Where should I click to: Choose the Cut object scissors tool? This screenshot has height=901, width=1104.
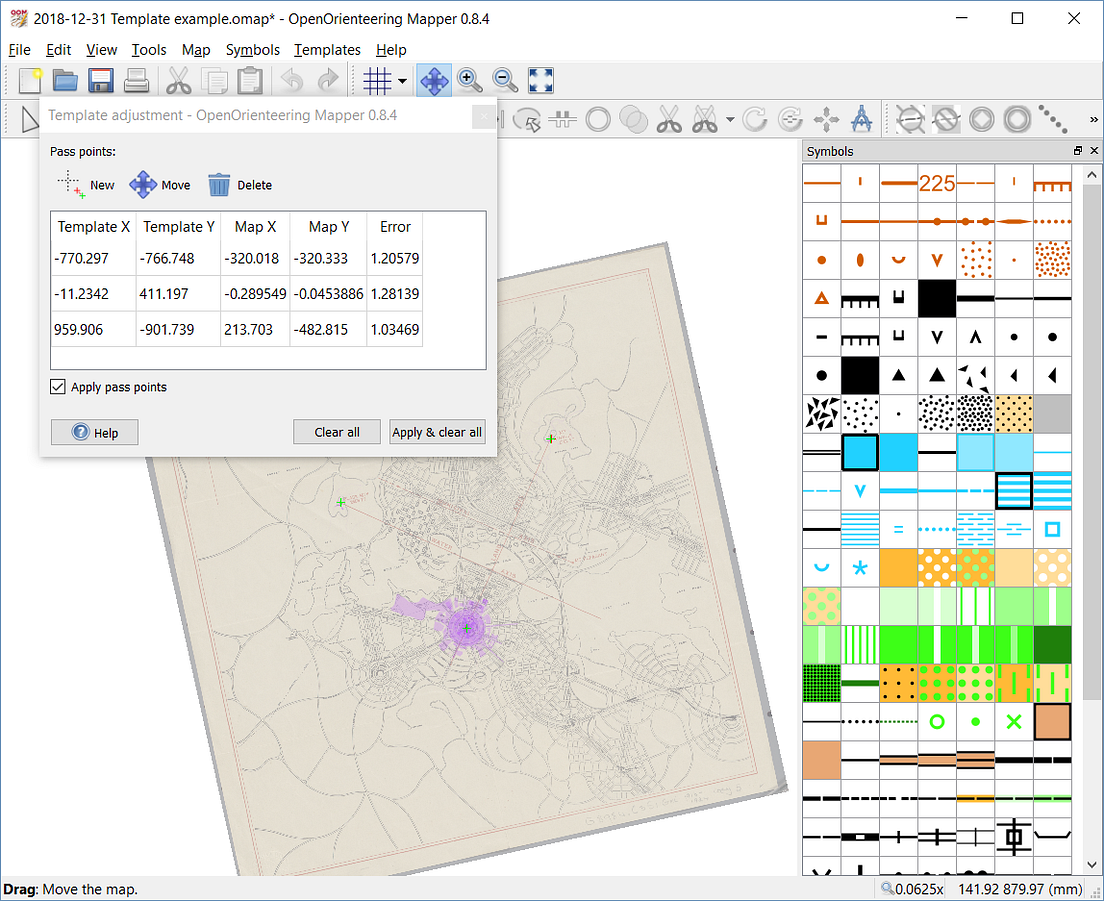[x=670, y=119]
